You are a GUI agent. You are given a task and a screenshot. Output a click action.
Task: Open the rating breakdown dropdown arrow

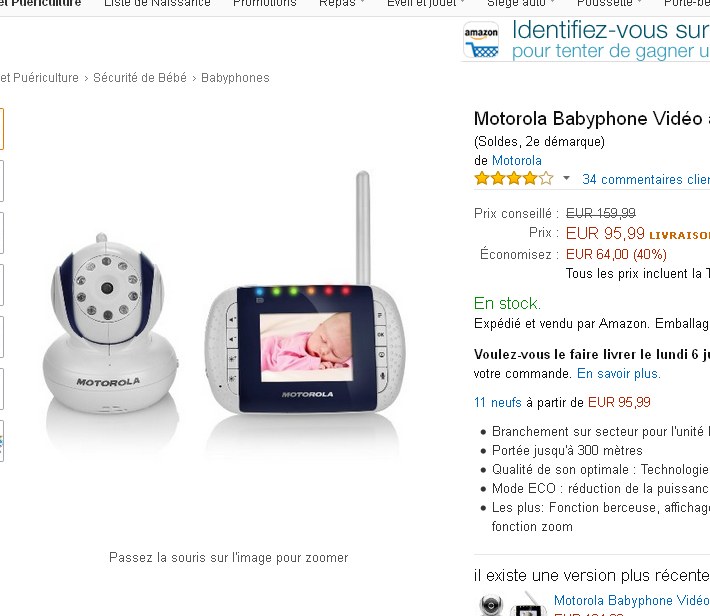[x=566, y=178]
